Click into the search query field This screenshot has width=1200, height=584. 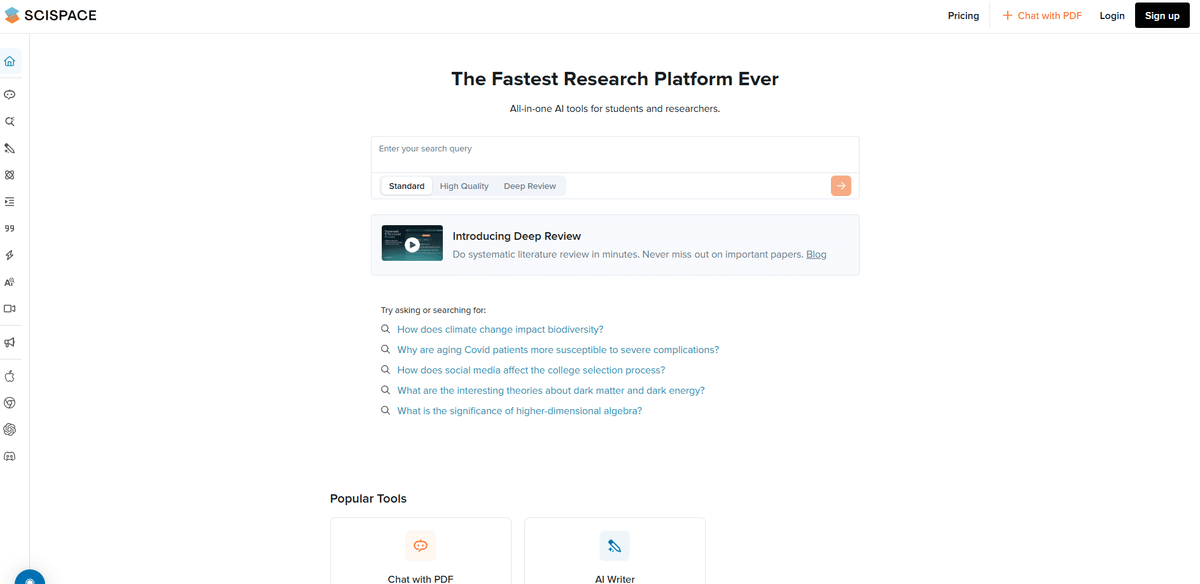tap(614, 150)
